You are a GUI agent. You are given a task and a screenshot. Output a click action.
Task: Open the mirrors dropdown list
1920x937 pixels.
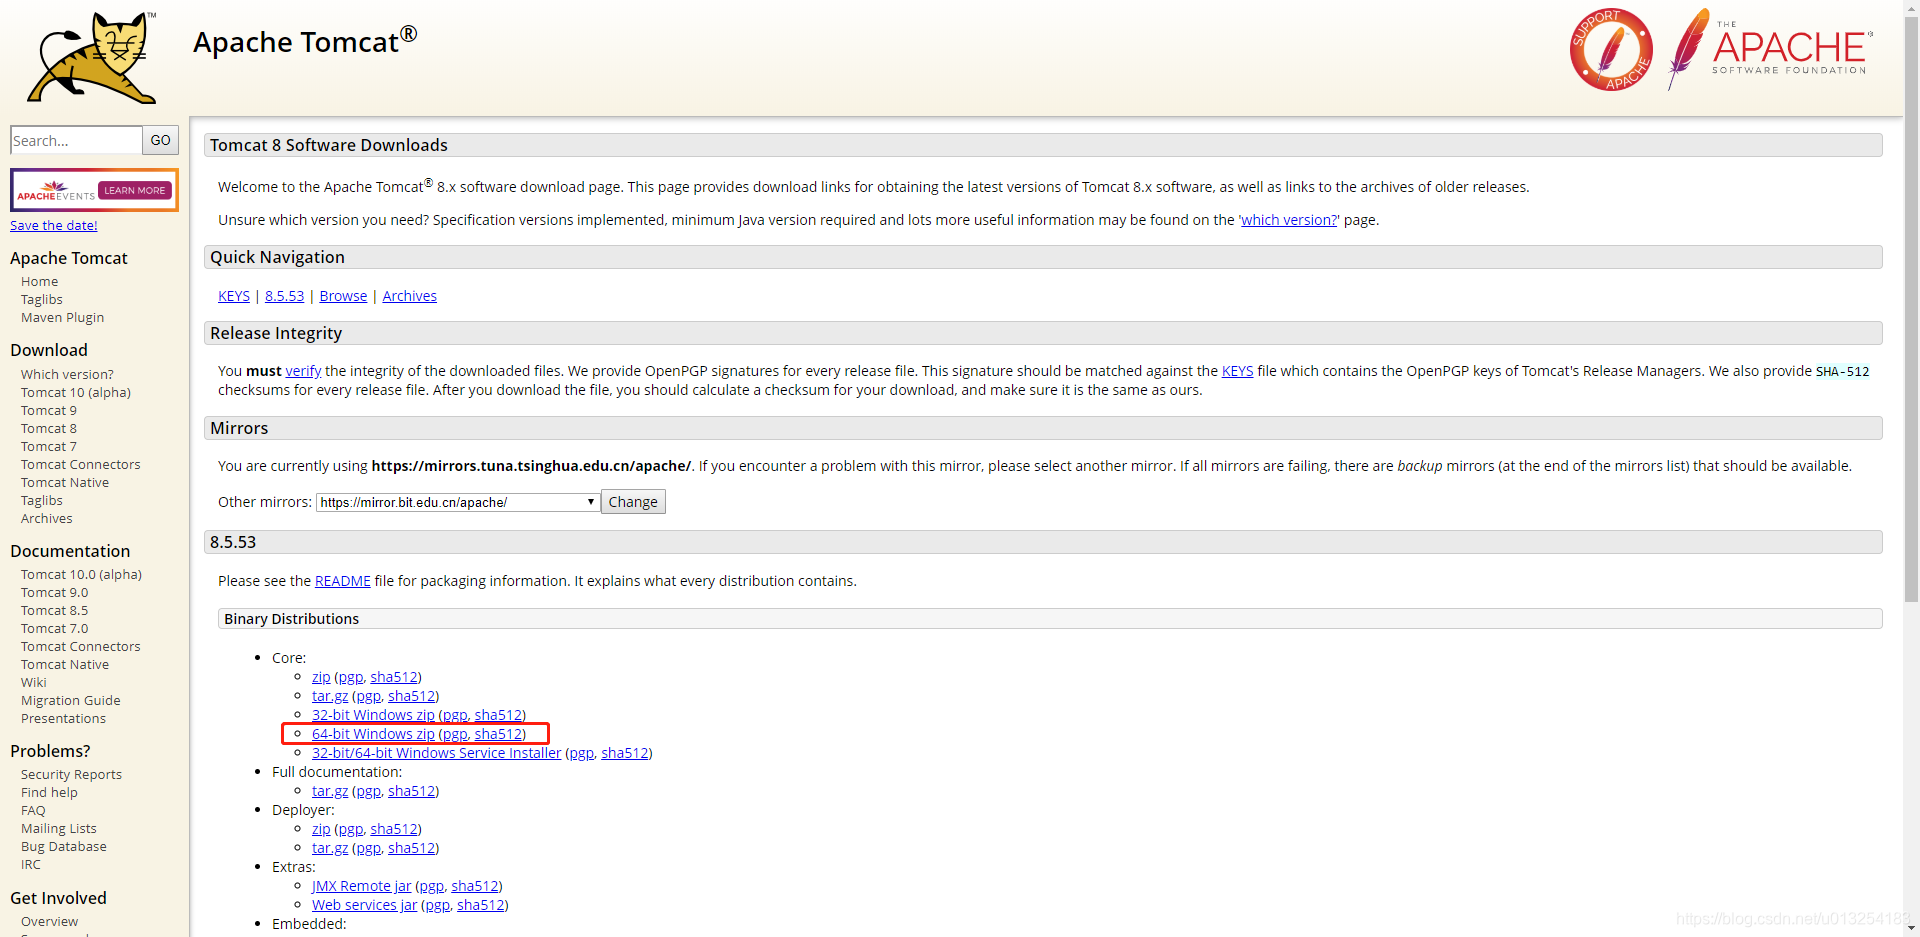click(458, 502)
